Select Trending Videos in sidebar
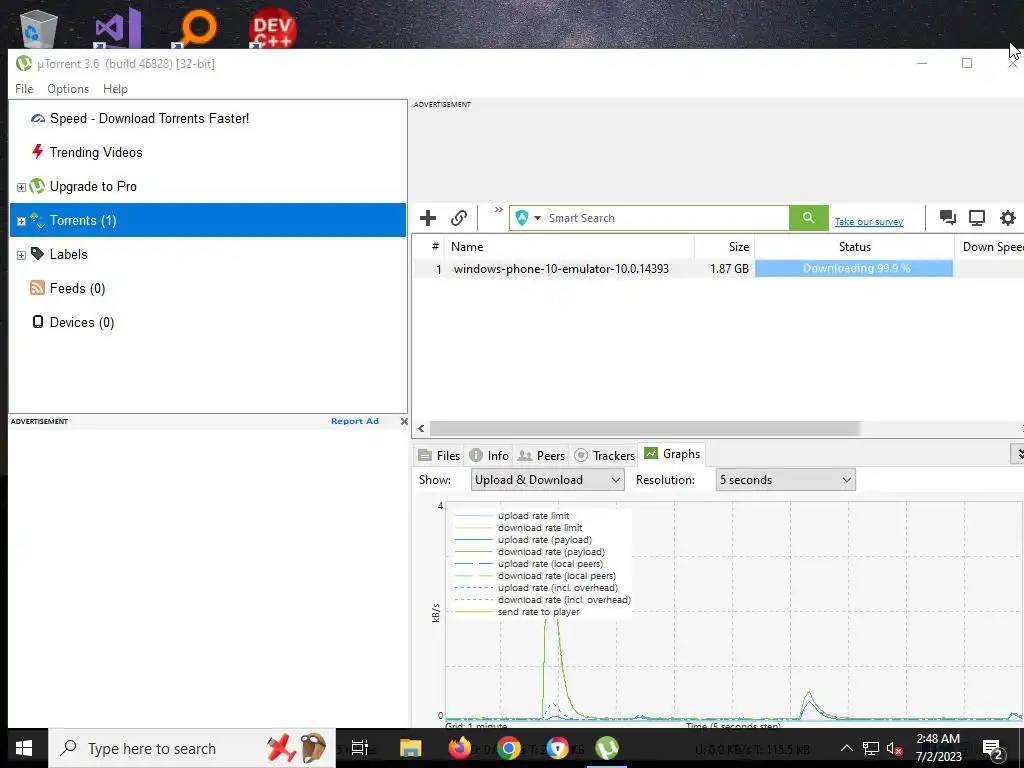The width and height of the screenshot is (1024, 768). coord(96,152)
